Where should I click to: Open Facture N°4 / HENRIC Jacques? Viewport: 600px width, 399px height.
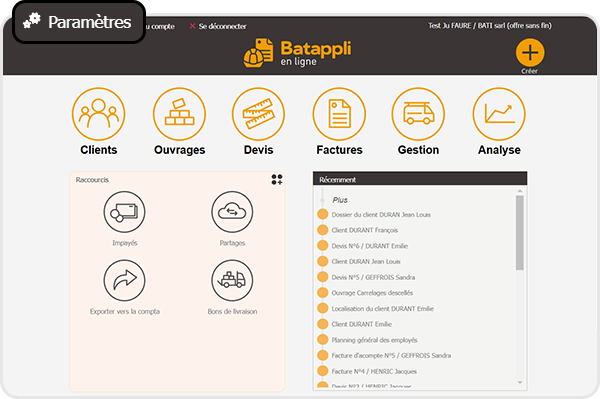click(x=374, y=371)
